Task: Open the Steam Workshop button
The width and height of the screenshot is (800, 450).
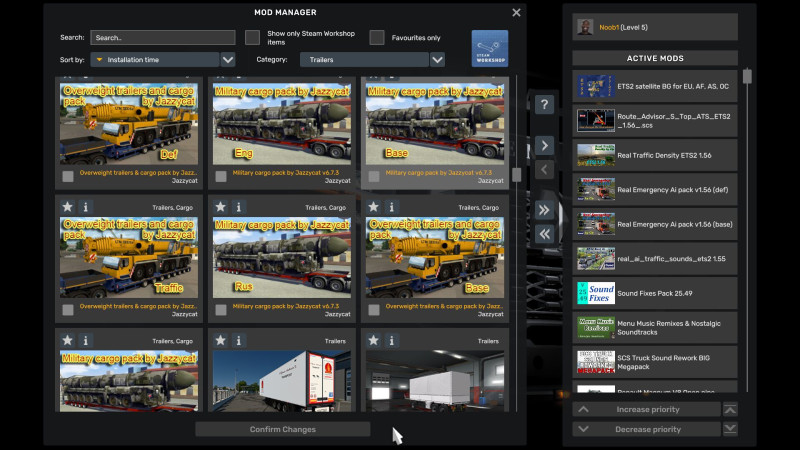Action: pyautogui.click(x=489, y=48)
